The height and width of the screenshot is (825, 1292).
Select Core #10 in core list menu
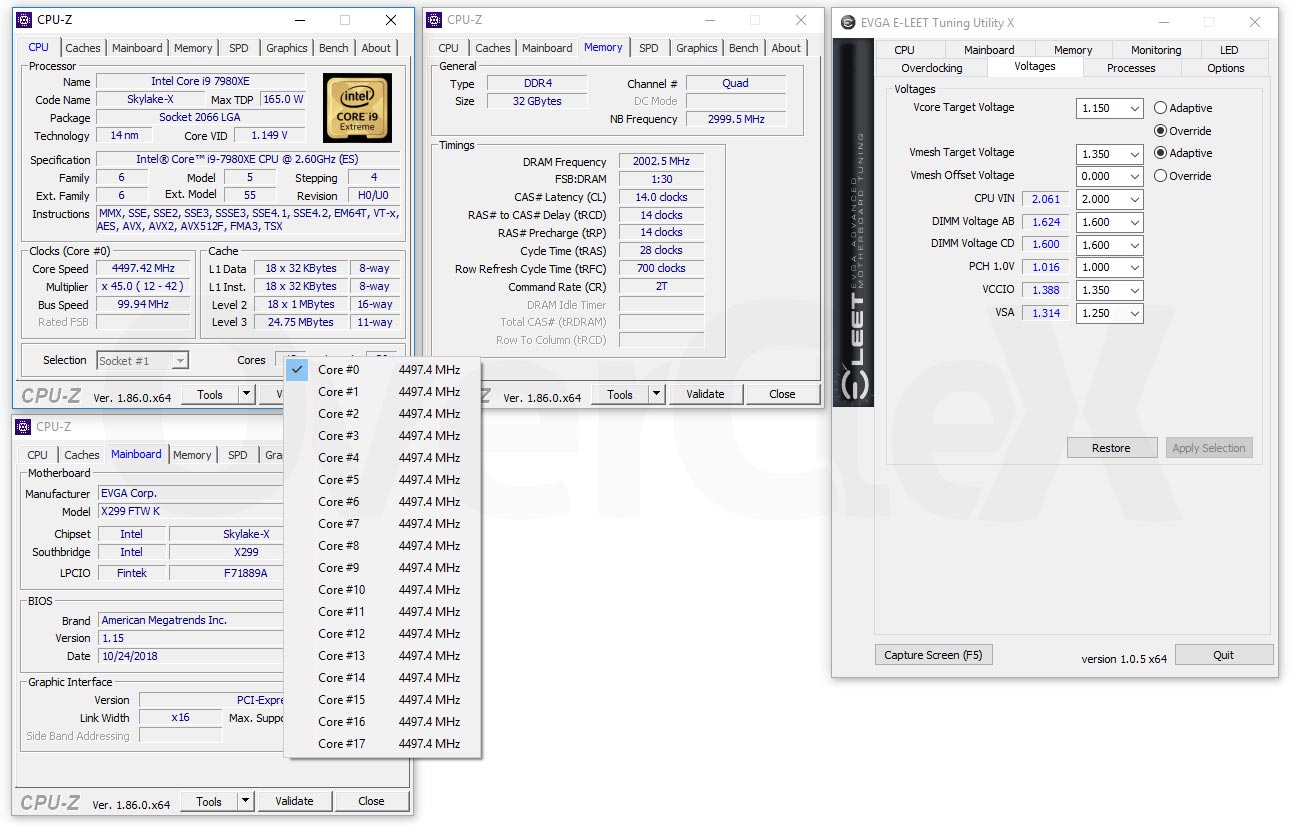(x=383, y=590)
